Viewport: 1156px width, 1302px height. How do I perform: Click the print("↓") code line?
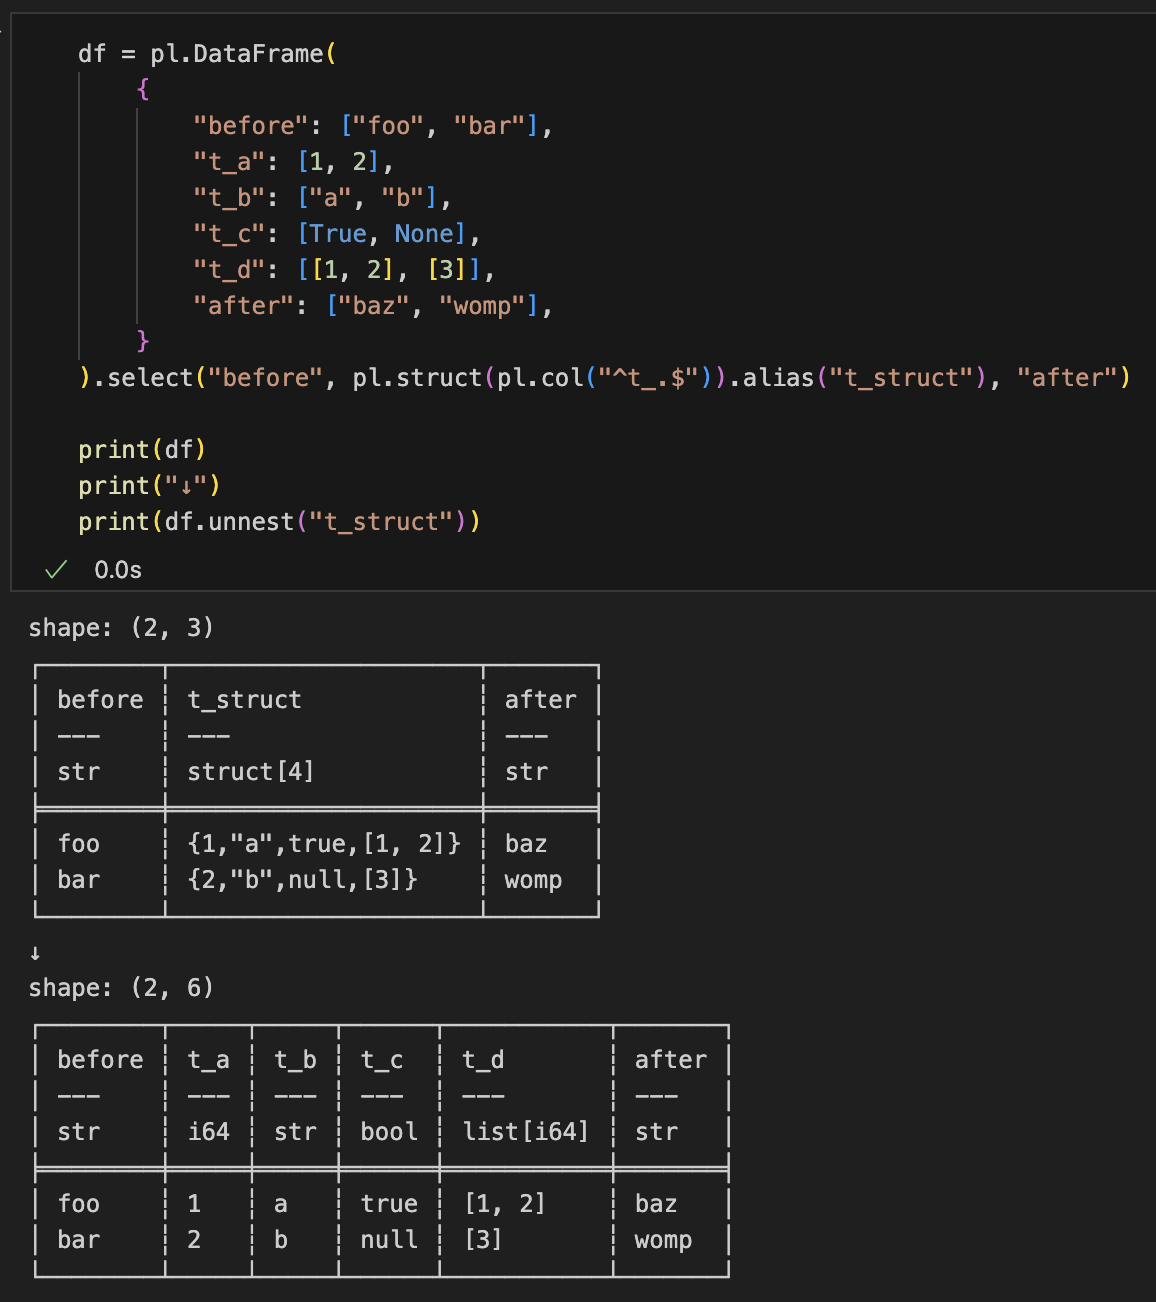point(149,485)
